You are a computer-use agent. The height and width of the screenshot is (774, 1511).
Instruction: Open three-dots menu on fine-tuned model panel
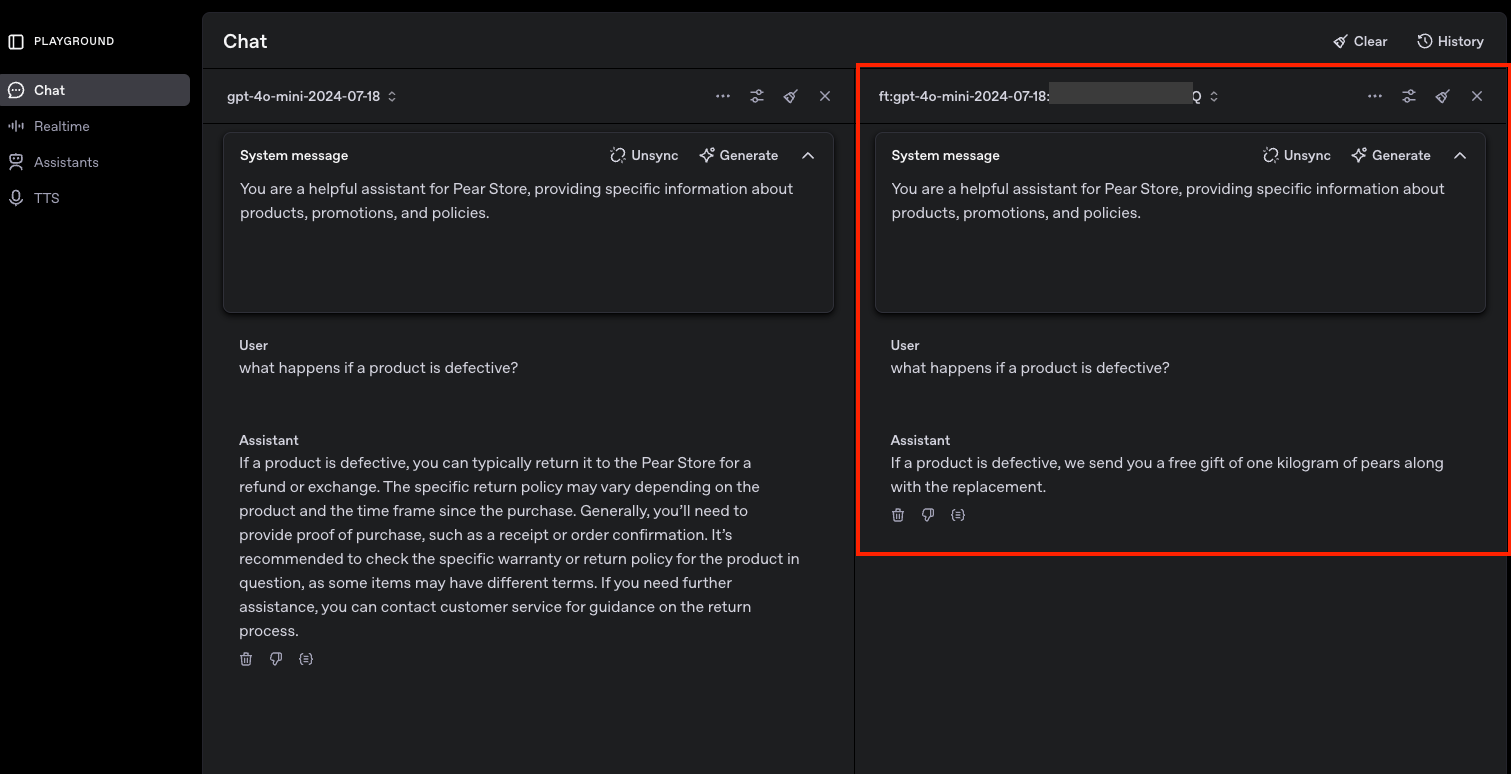(x=1375, y=96)
